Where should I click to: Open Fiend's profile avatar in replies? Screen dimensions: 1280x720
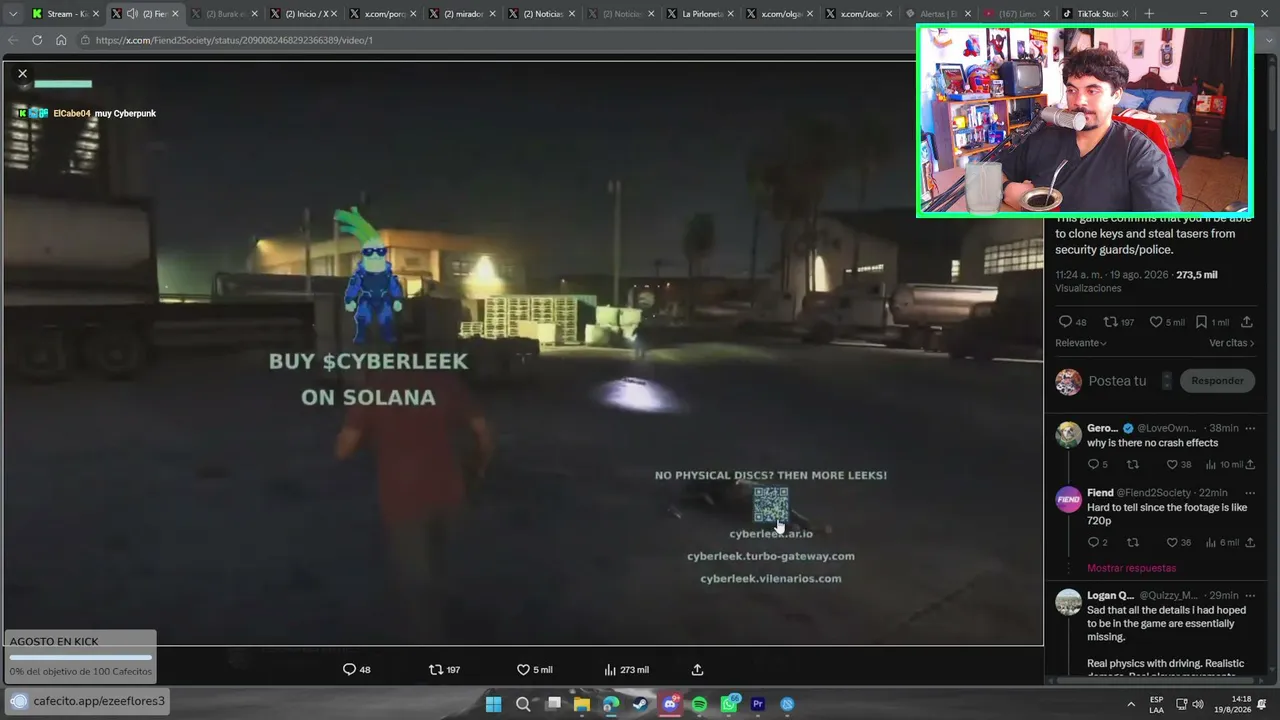(1069, 499)
